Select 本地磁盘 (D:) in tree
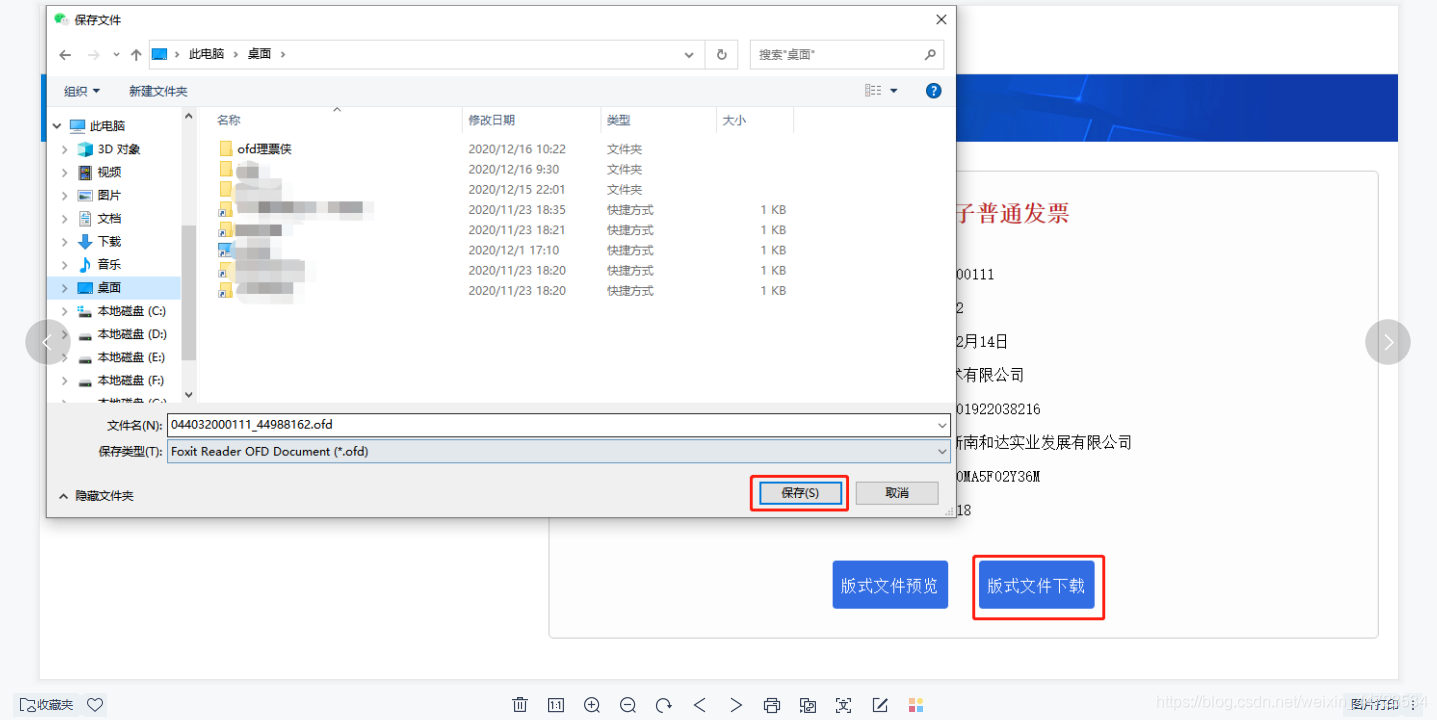The width and height of the screenshot is (1437, 720). (131, 334)
